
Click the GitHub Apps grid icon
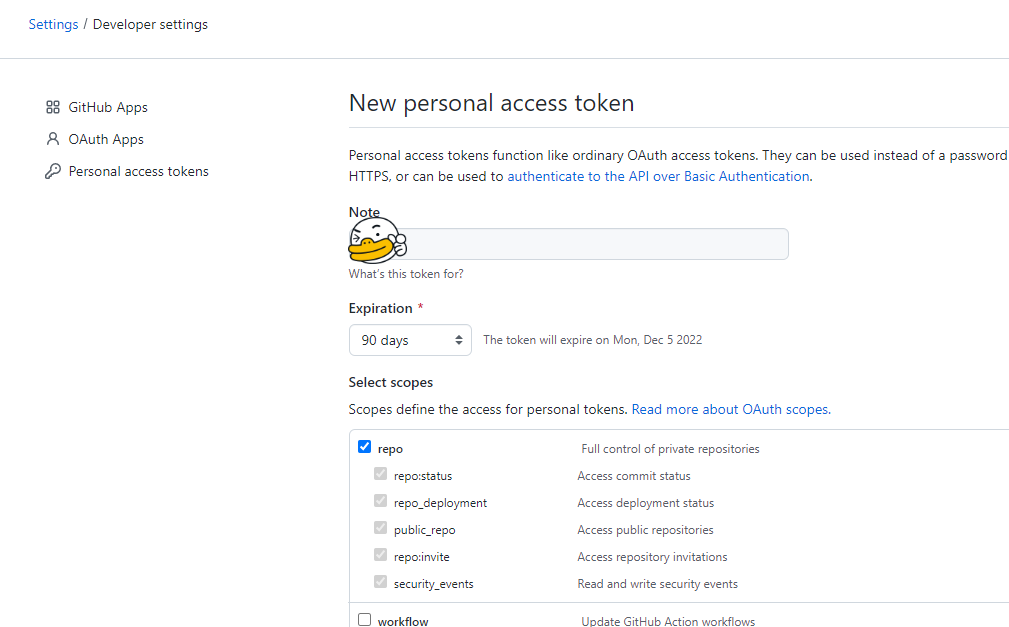(x=53, y=107)
